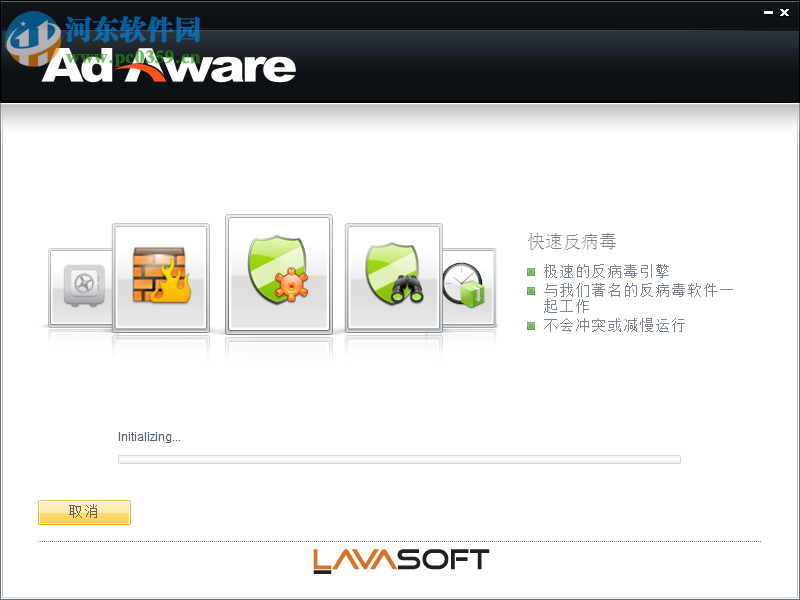Image resolution: width=800 pixels, height=600 pixels.
Task: Expand the rightmost feature panel
Action: (466, 283)
